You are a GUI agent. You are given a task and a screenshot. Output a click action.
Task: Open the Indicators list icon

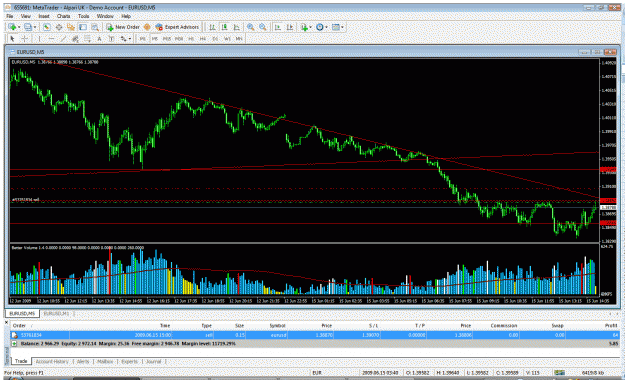(304, 27)
